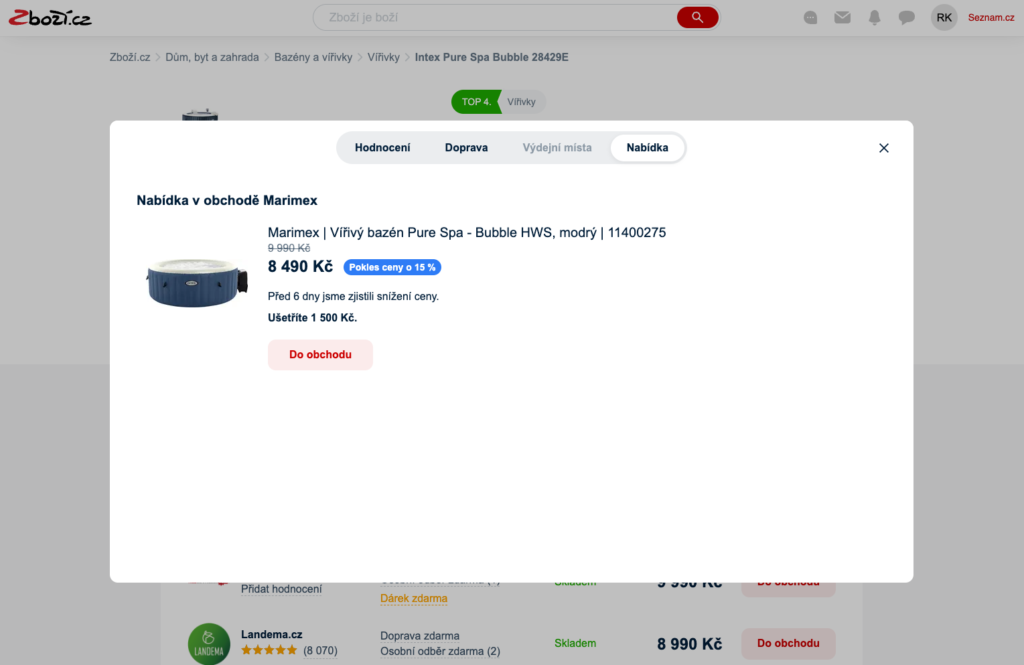Screen dimensions: 1024x665
Task: Click the TOP 4. green badge
Action: click(x=475, y=102)
